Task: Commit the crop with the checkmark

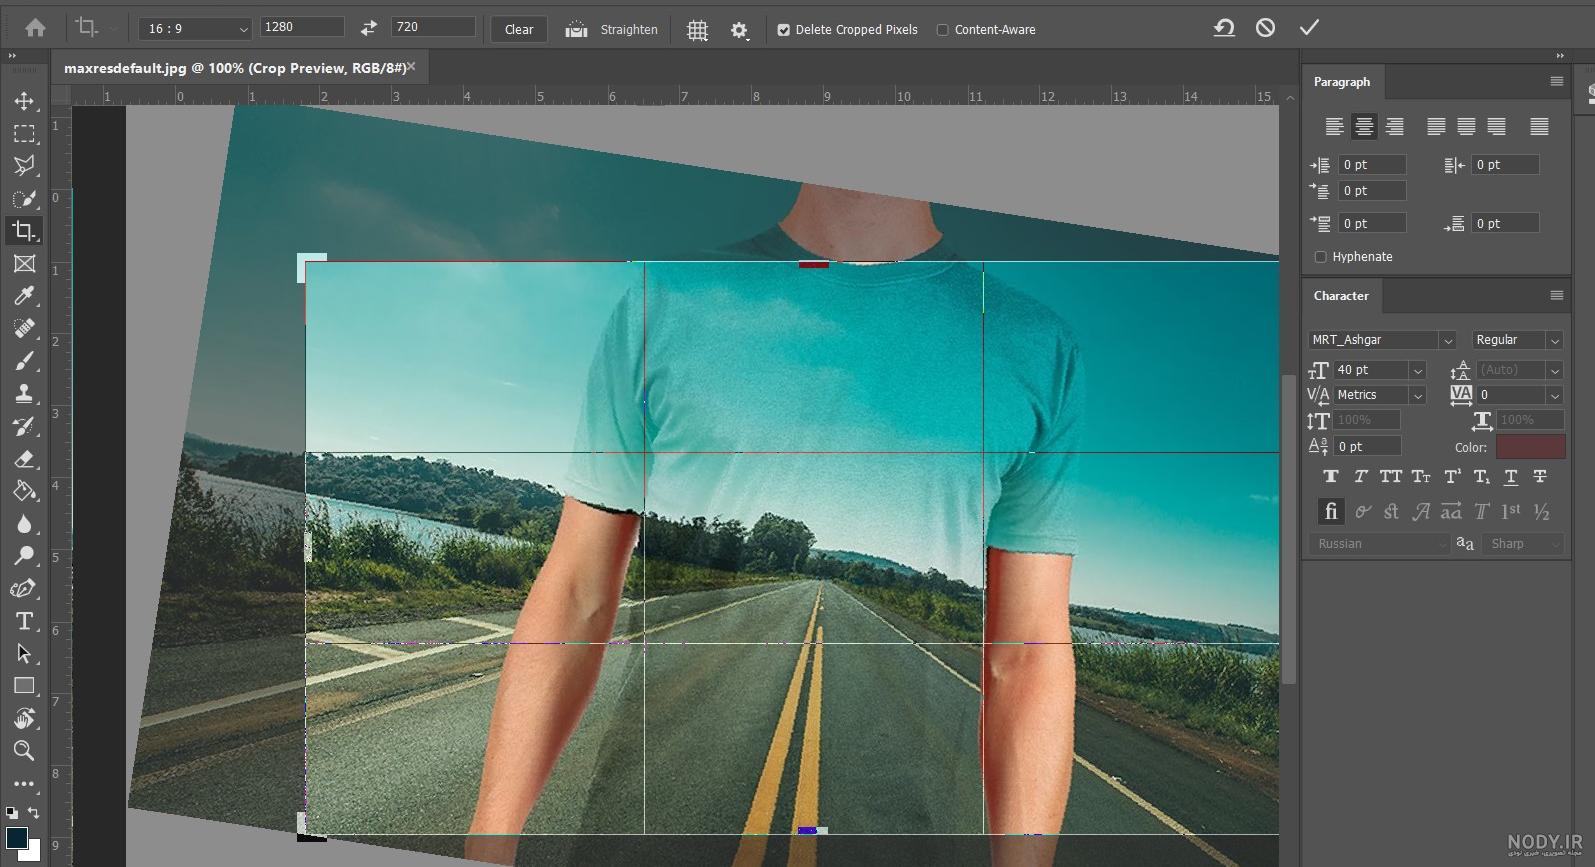Action: (1309, 28)
